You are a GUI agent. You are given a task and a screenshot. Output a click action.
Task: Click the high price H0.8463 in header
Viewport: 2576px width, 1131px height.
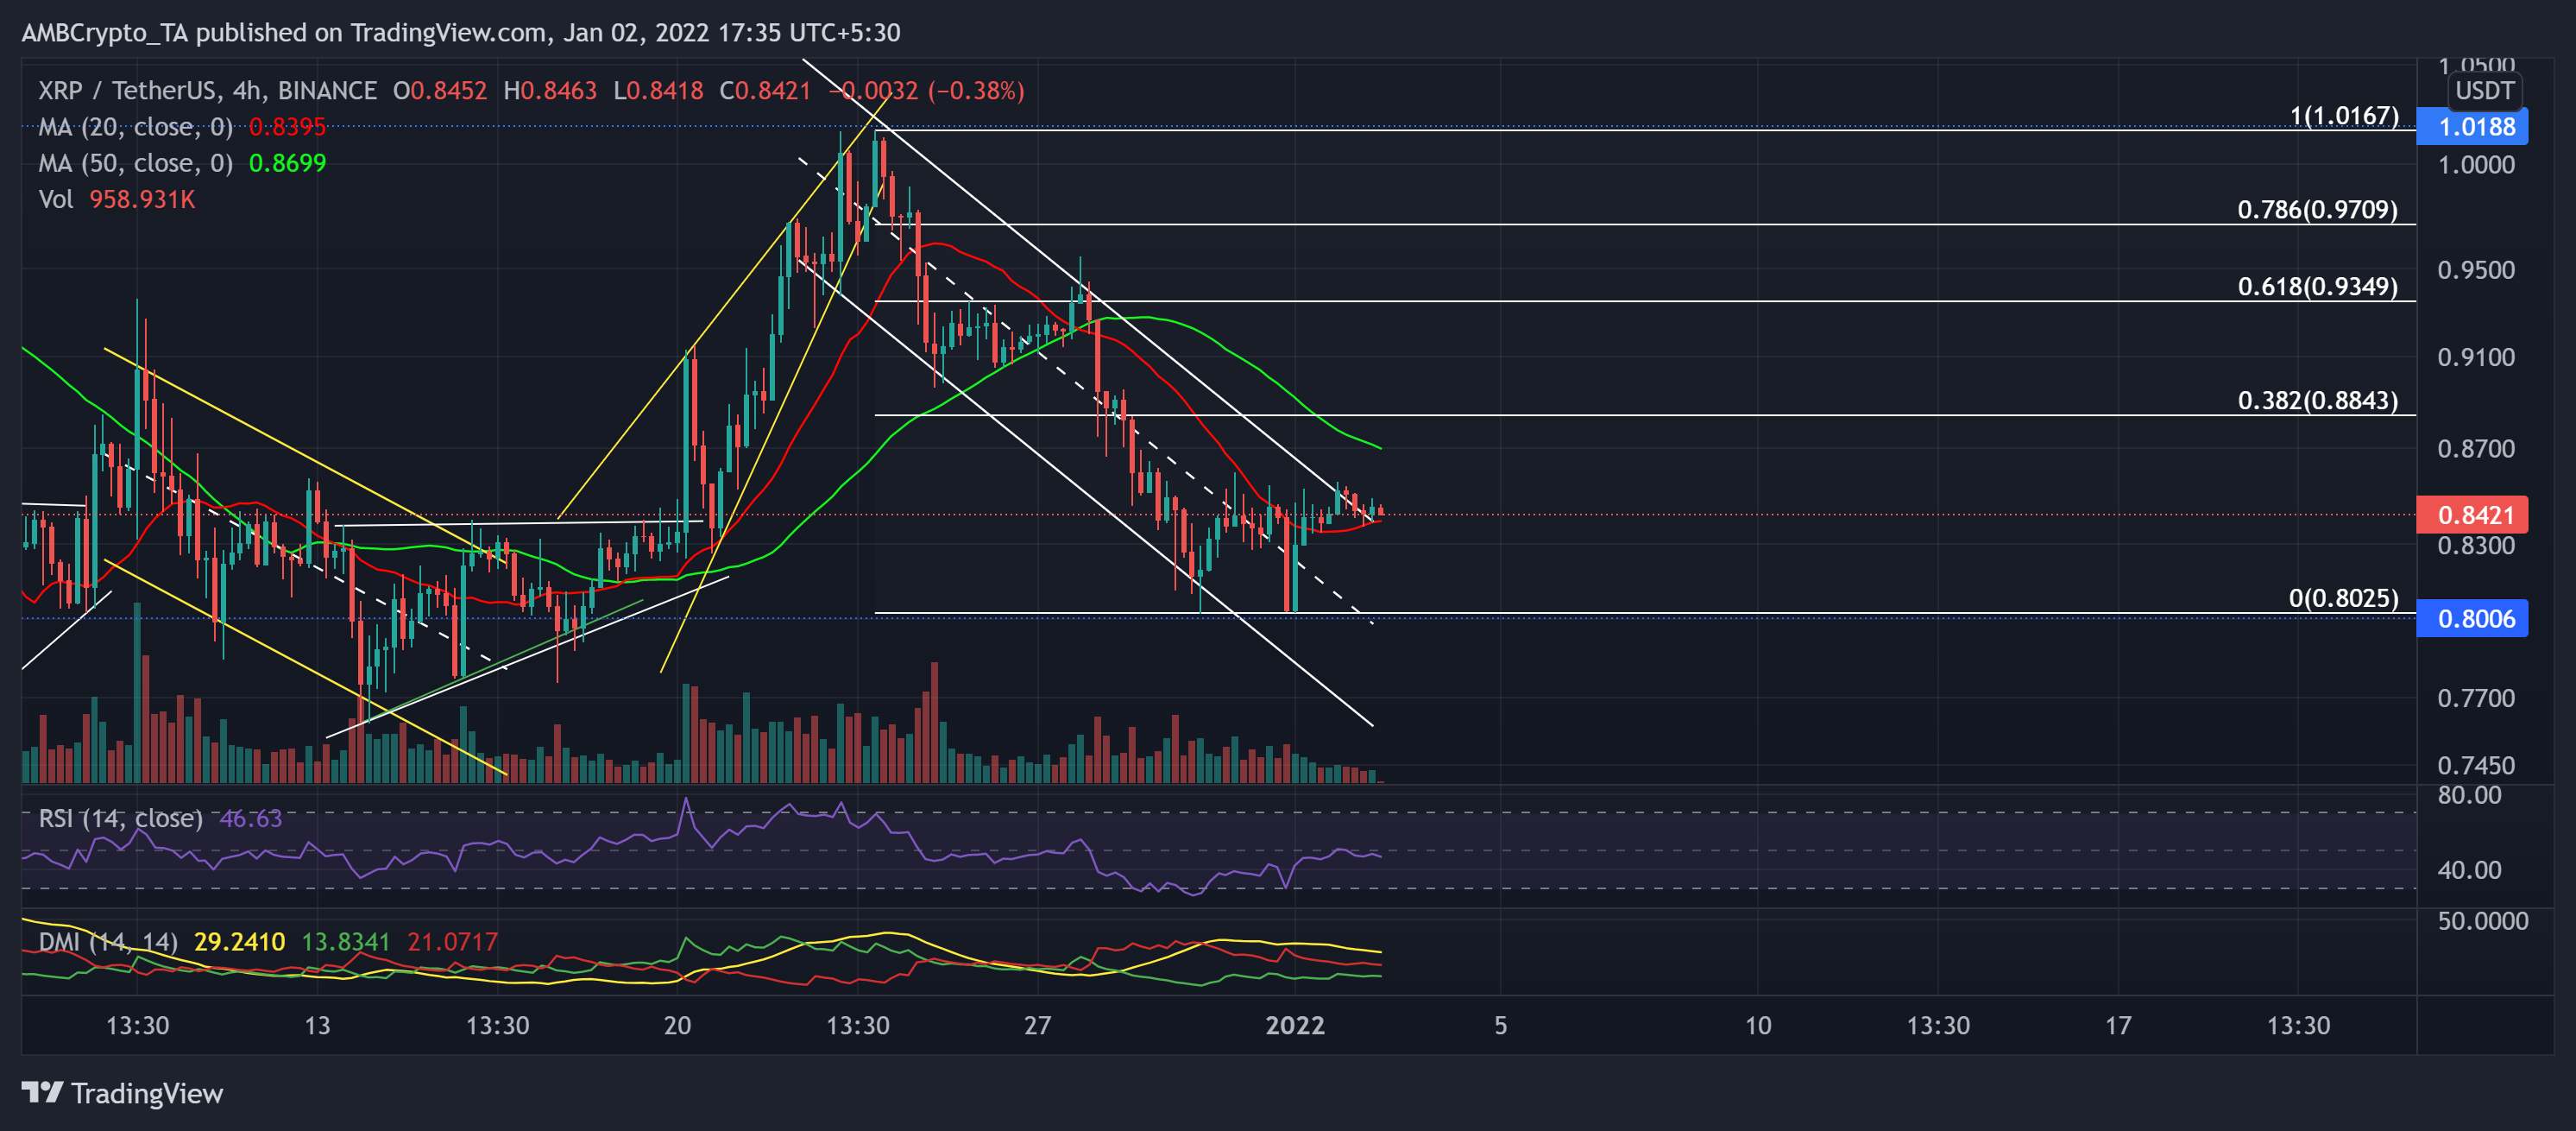(550, 91)
